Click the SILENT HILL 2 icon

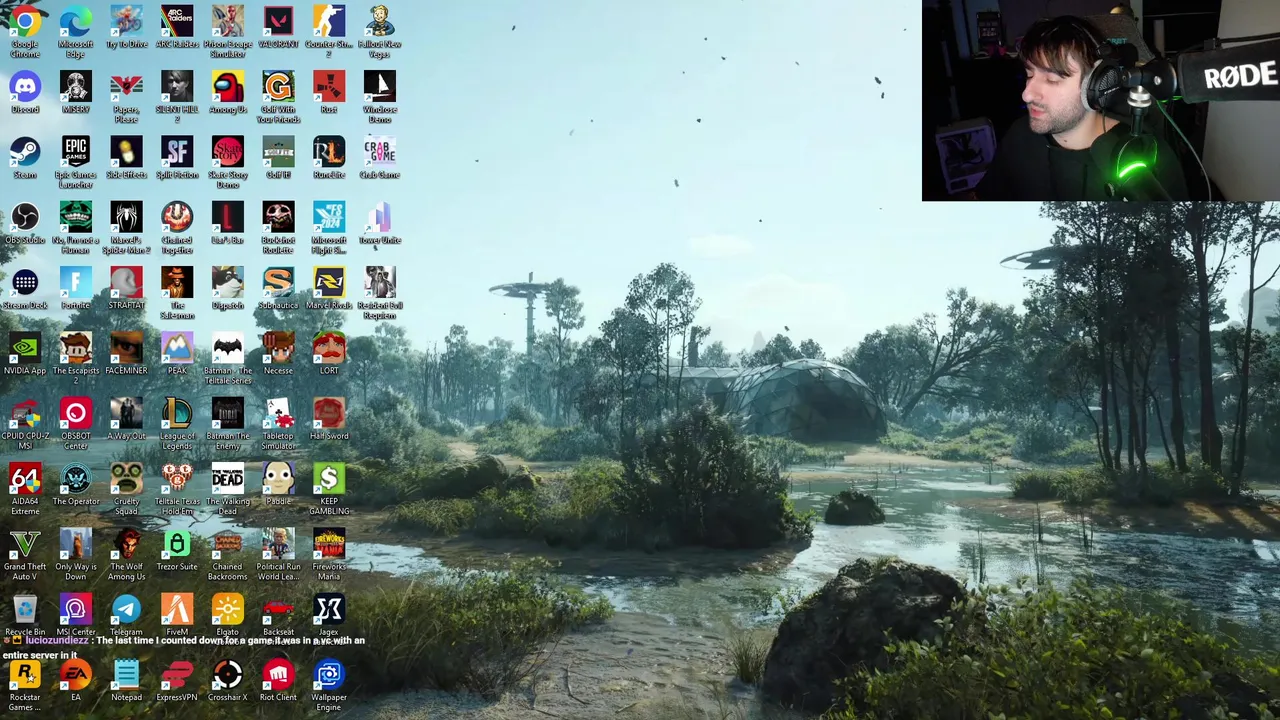[177, 87]
